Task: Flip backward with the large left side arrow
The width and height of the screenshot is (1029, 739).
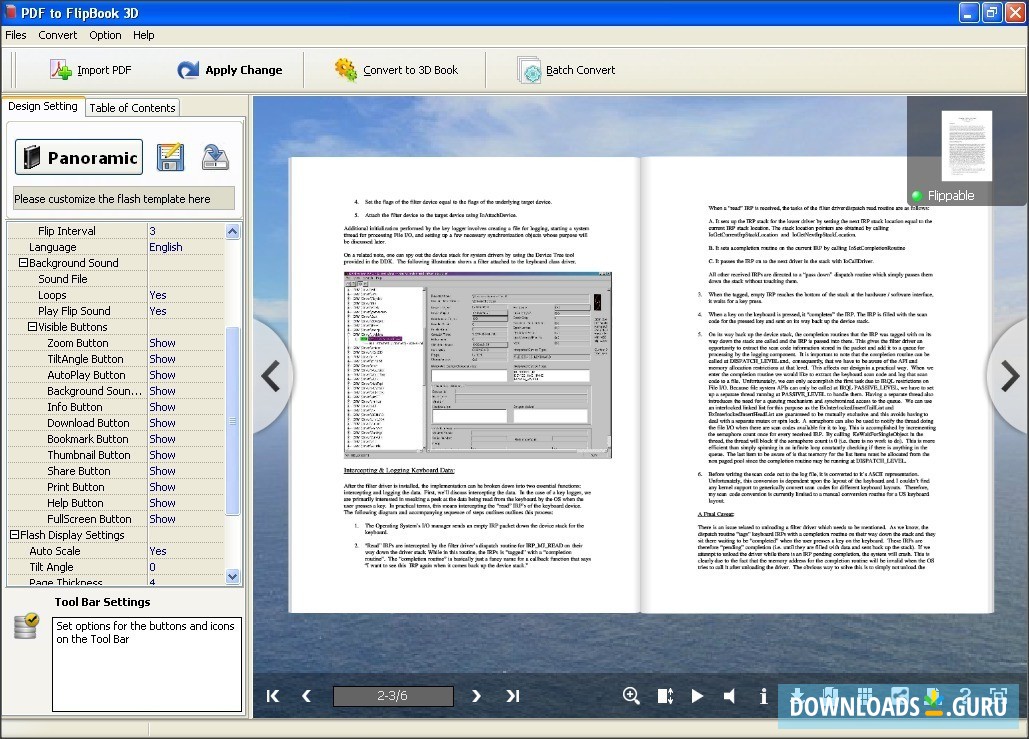Action: pos(271,376)
